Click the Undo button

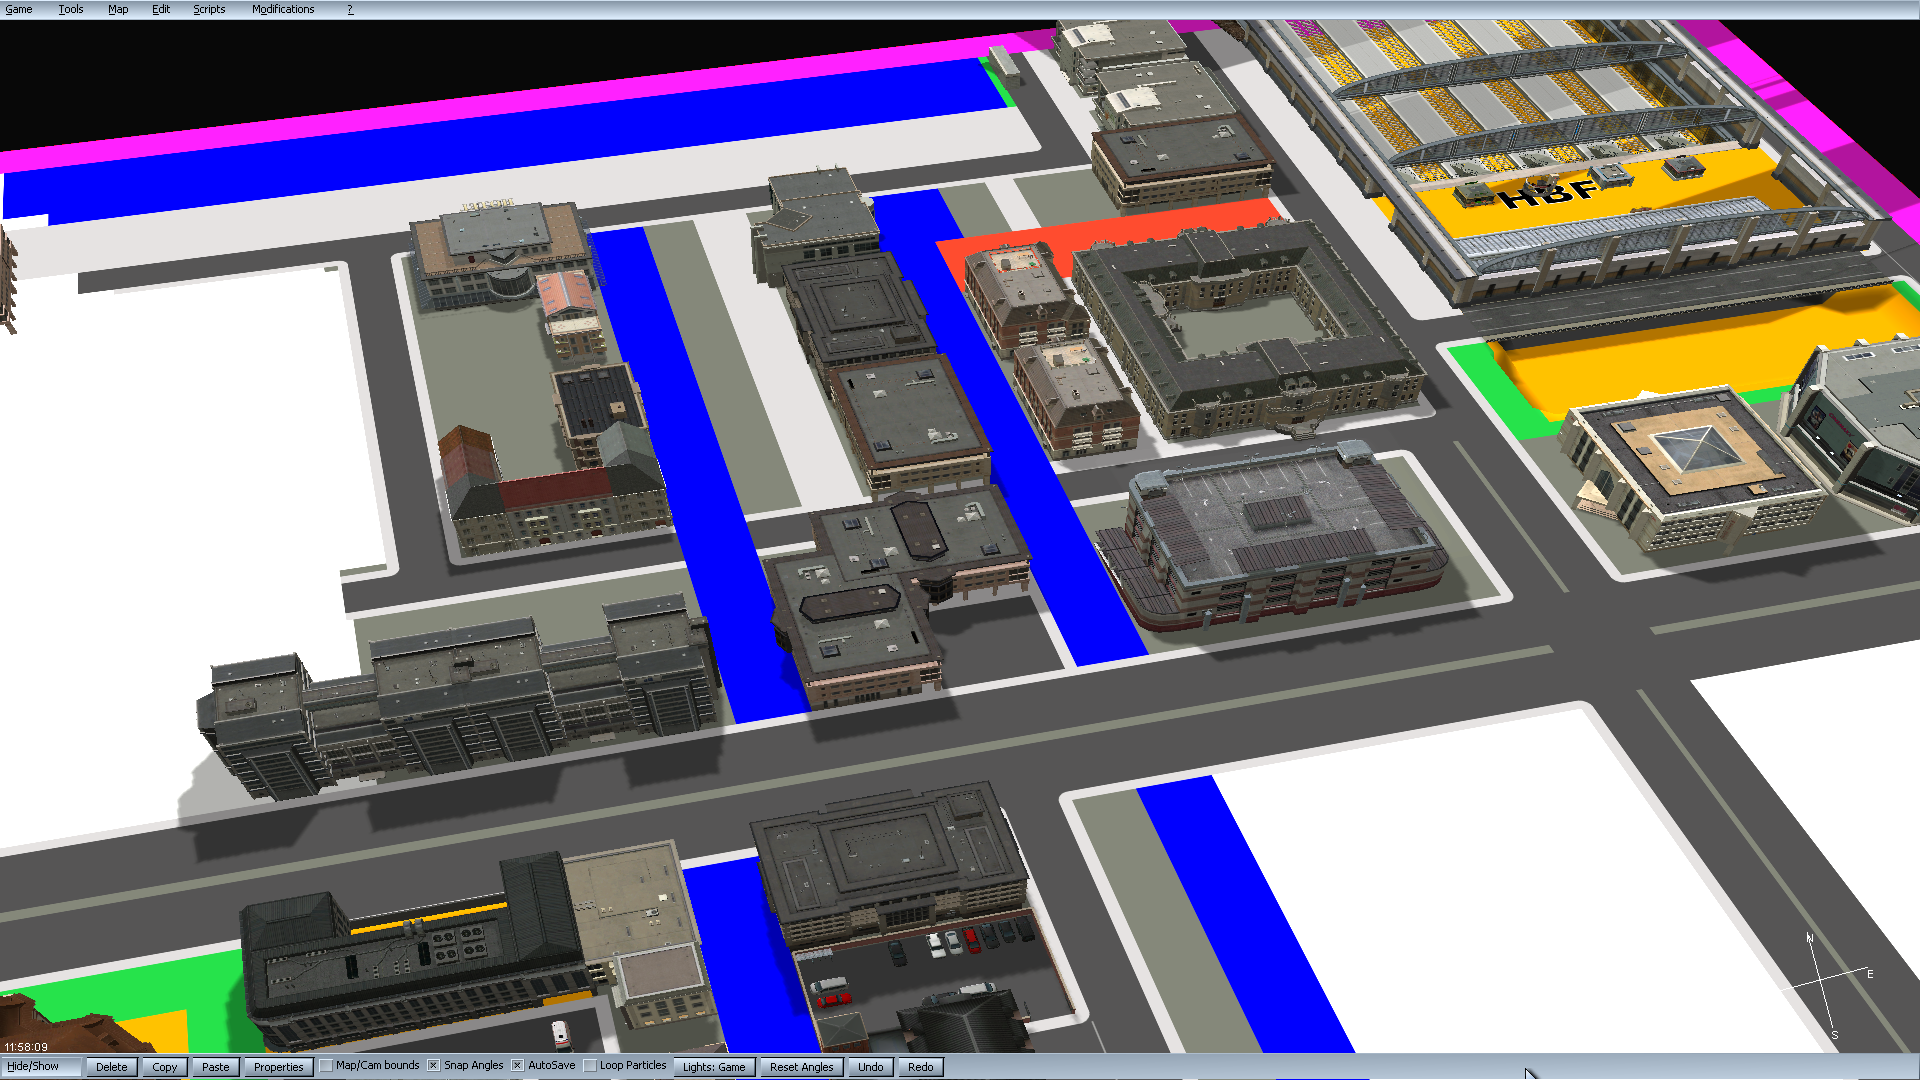point(871,1067)
